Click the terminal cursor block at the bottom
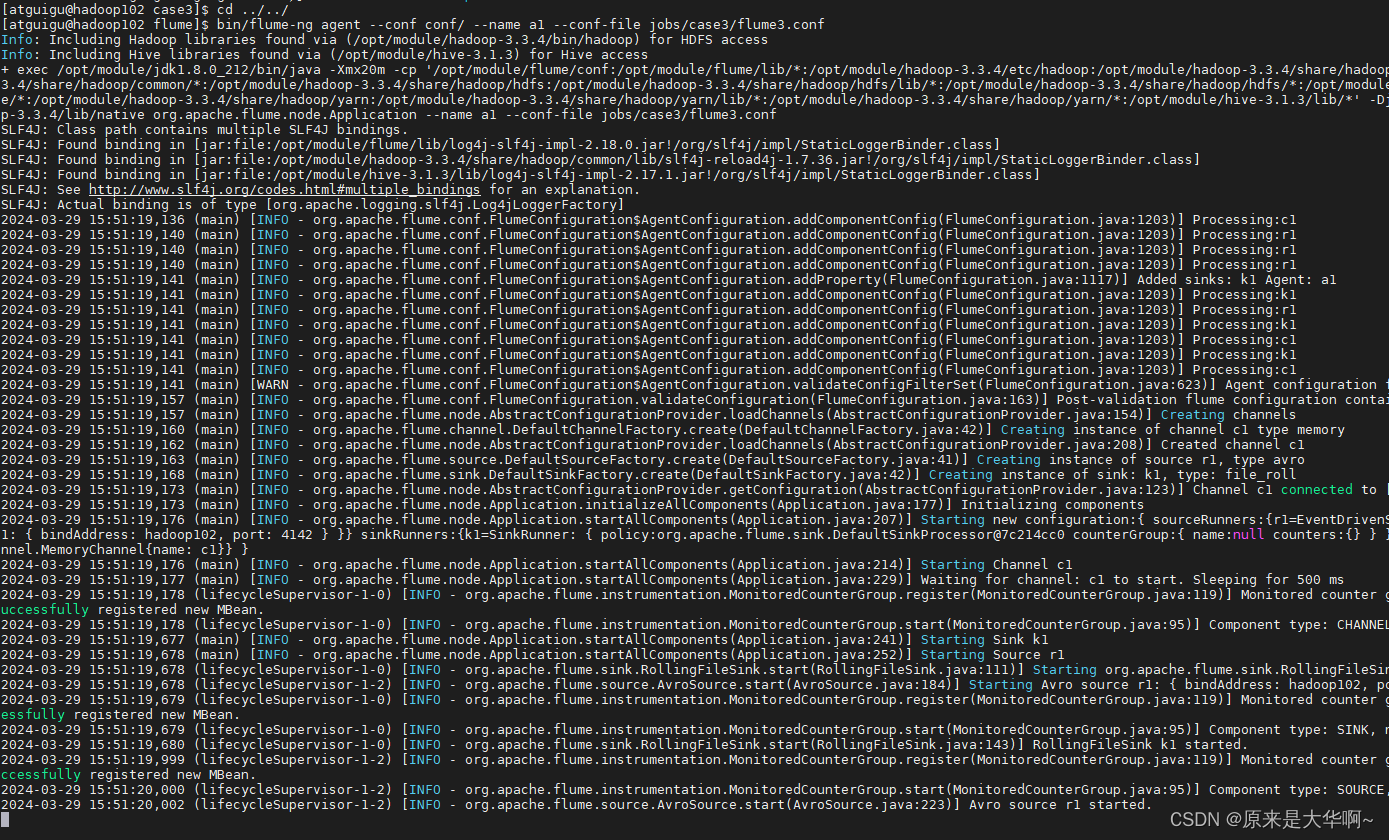Viewport: 1389px width, 840px height. coord(5,820)
